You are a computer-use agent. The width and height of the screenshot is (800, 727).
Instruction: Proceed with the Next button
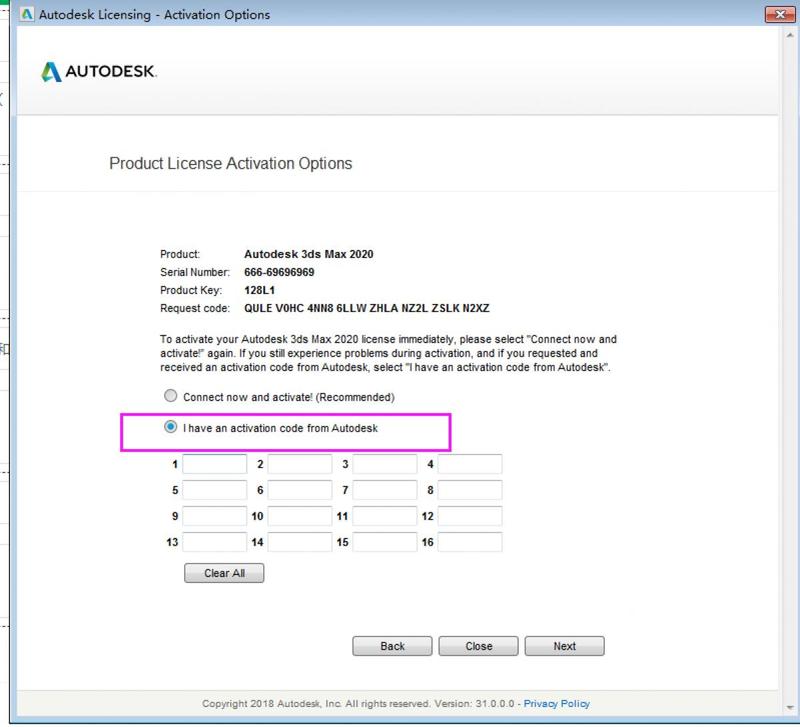tap(565, 646)
